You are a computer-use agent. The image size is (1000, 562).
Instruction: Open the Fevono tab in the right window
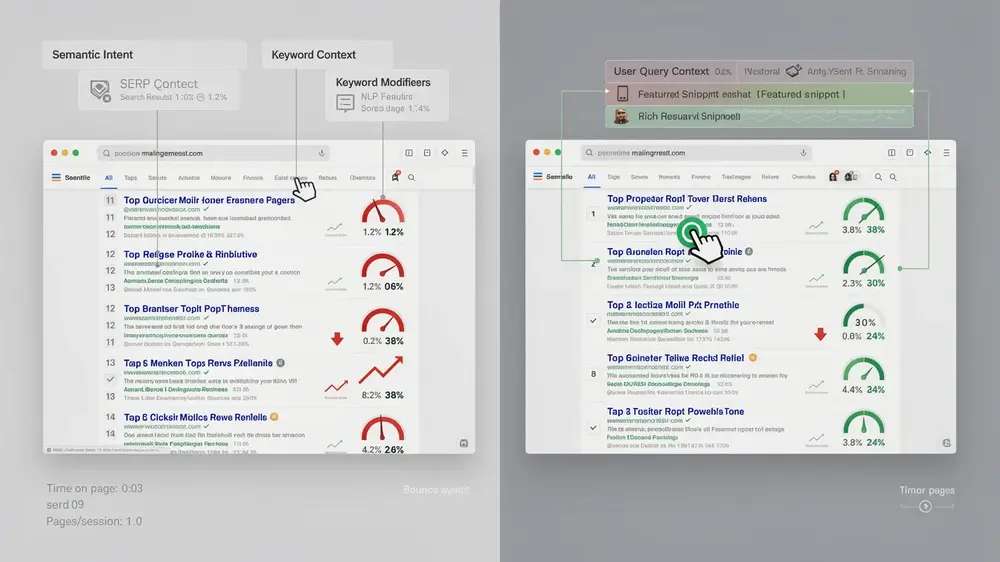coord(700,177)
